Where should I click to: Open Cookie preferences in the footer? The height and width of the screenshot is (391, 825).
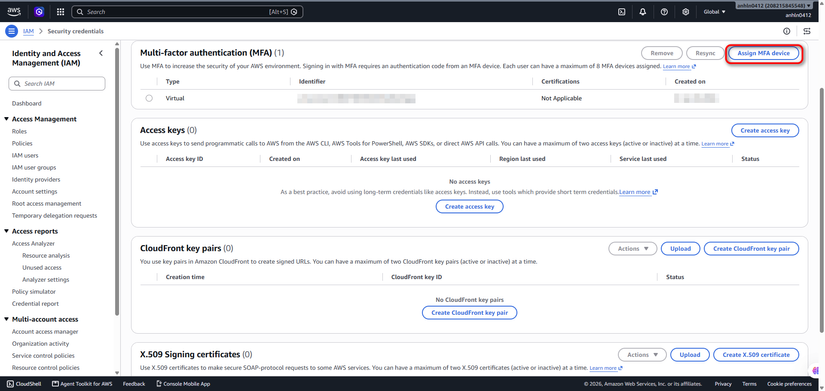point(789,384)
